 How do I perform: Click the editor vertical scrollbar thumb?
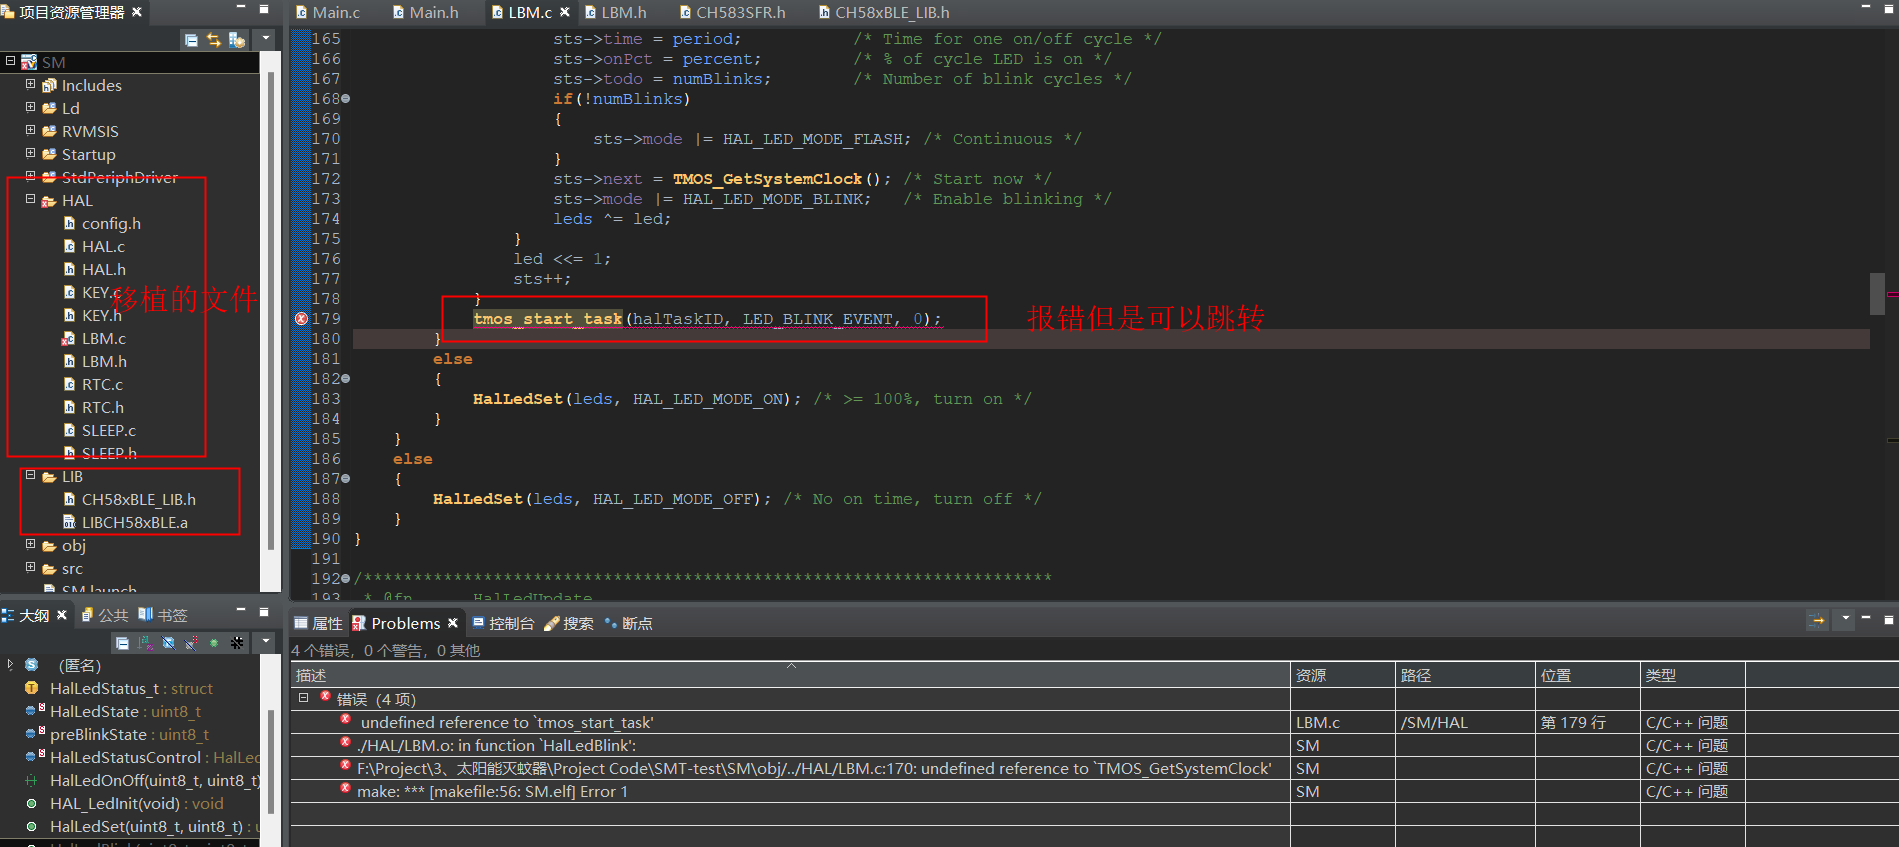click(x=1877, y=293)
